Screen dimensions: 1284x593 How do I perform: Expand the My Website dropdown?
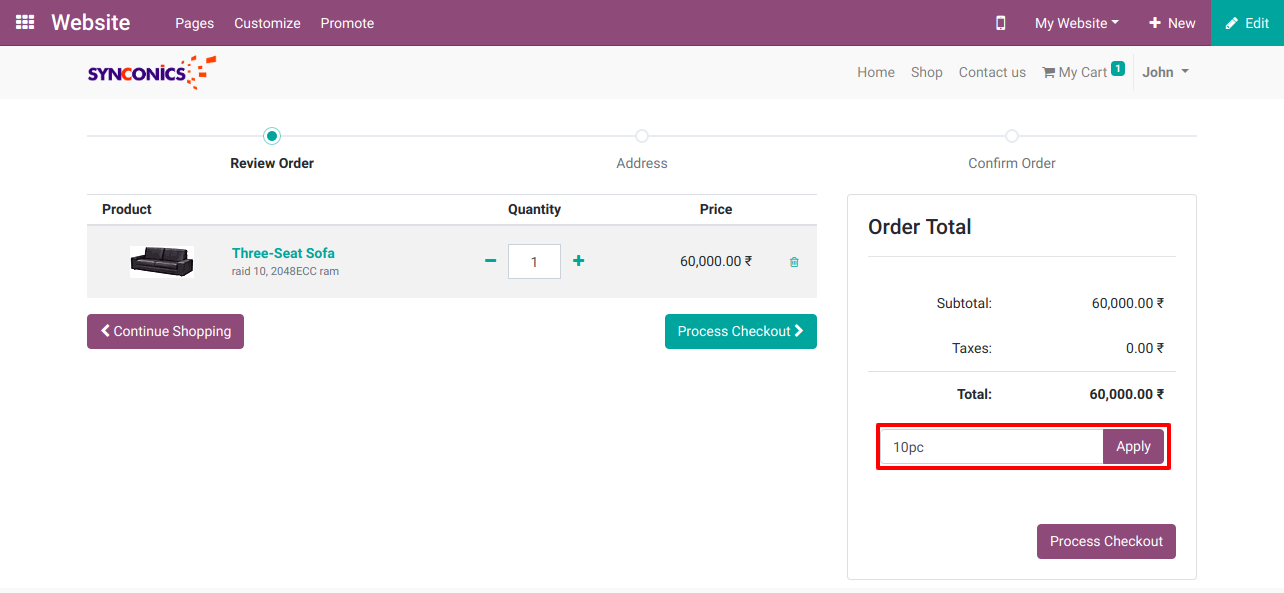pyautogui.click(x=1076, y=23)
